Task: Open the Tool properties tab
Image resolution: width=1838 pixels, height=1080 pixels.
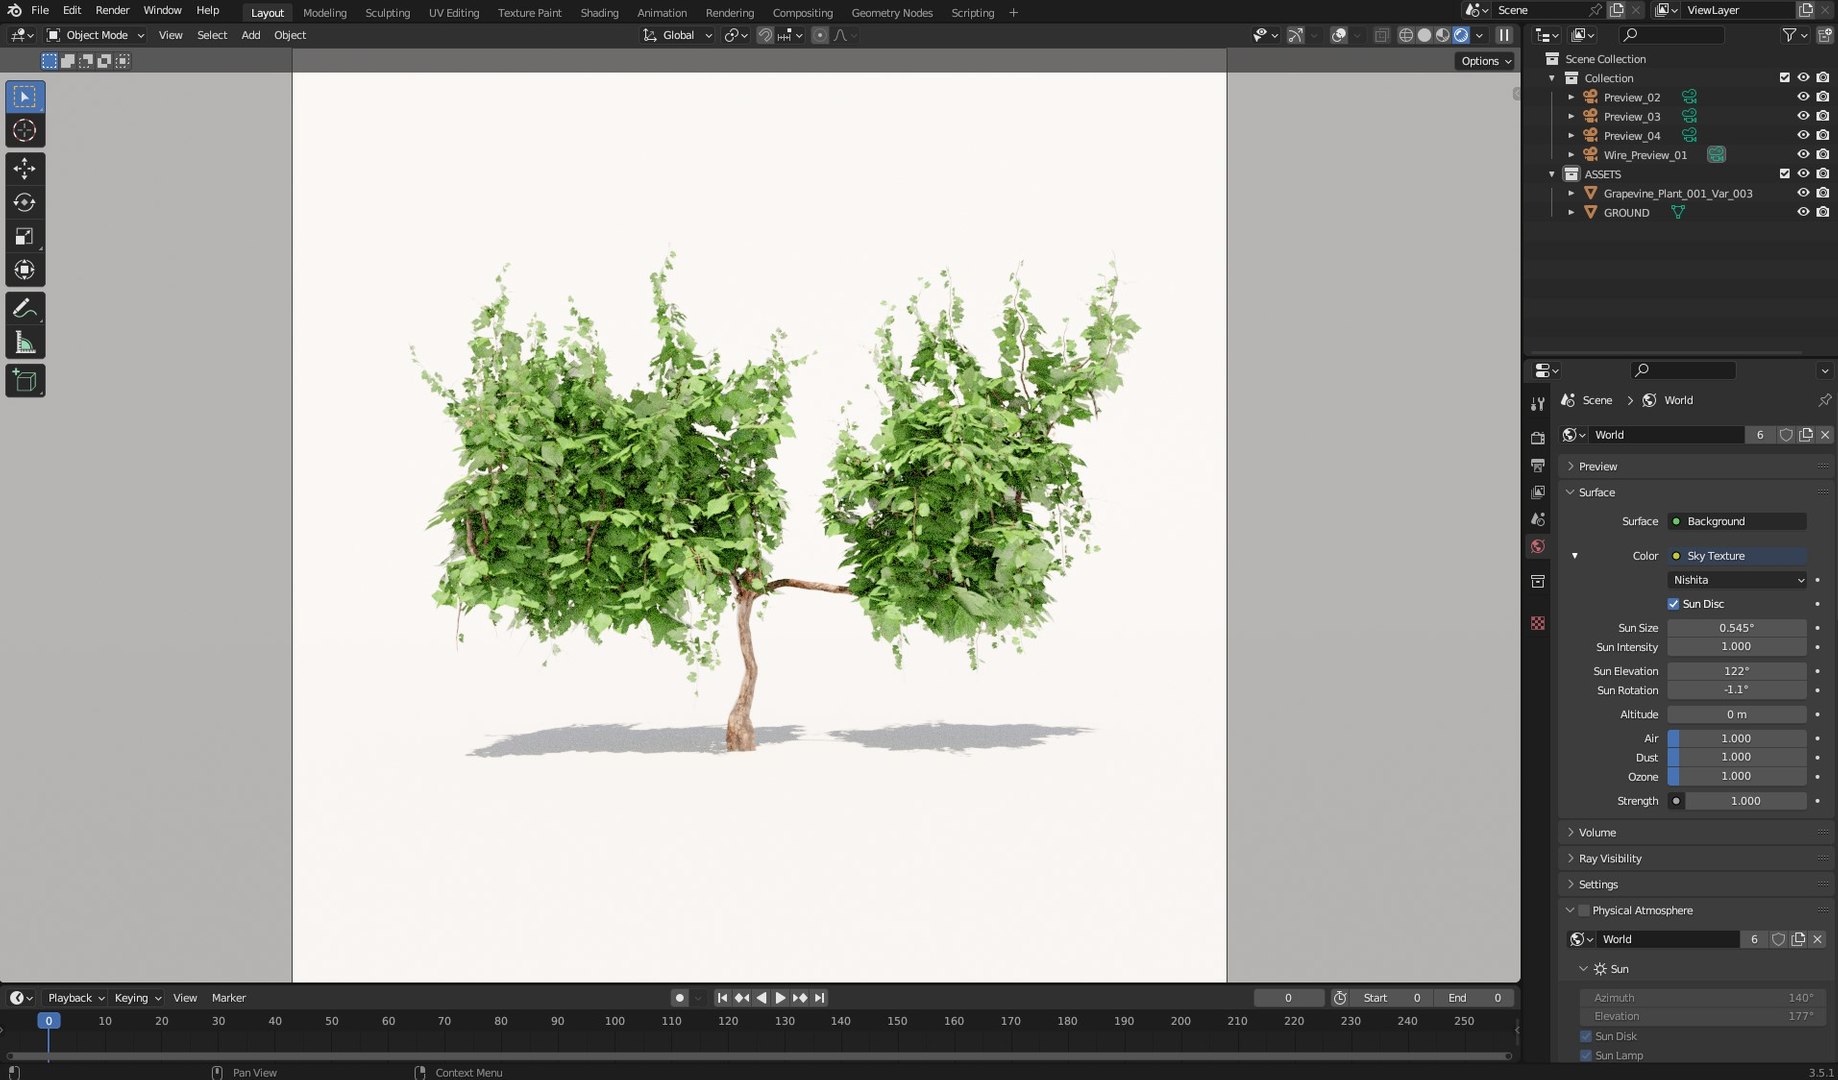Action: point(1538,404)
